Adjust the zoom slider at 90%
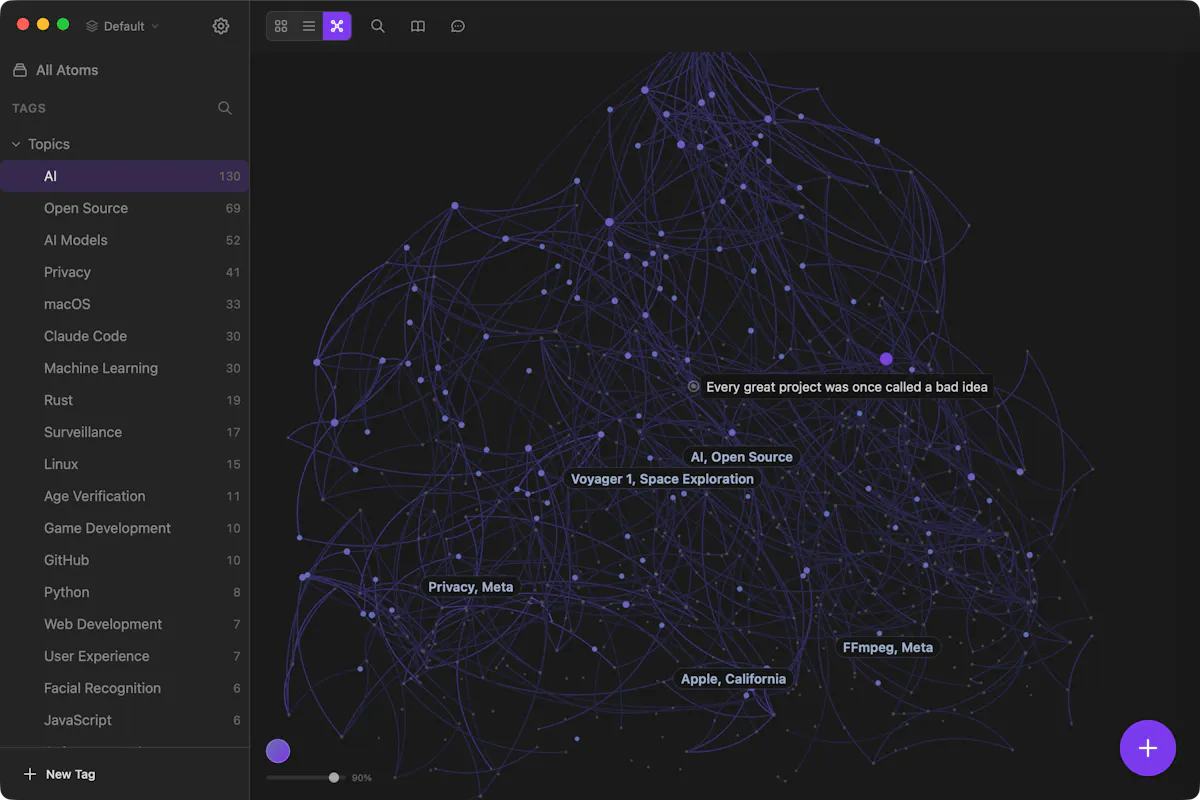The width and height of the screenshot is (1200, 800). (x=334, y=777)
